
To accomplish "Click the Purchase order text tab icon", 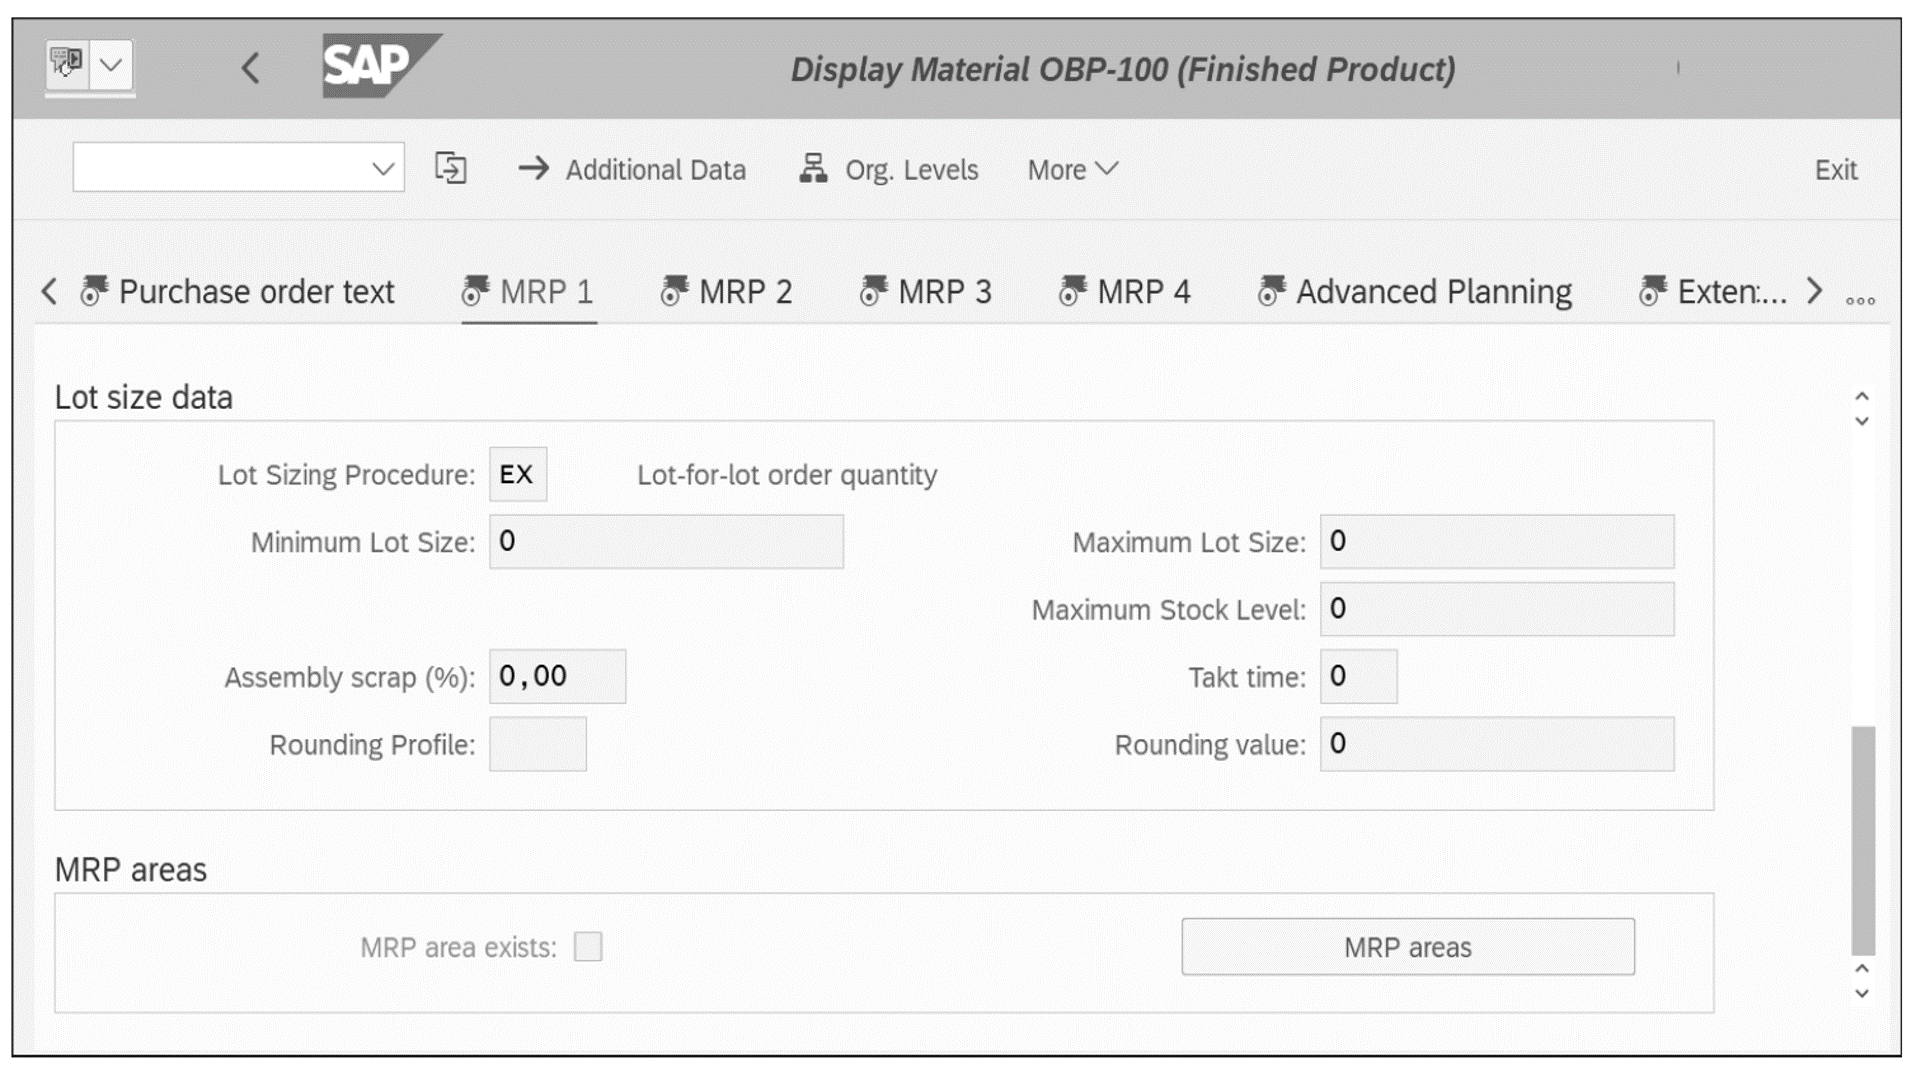I will coord(91,291).
